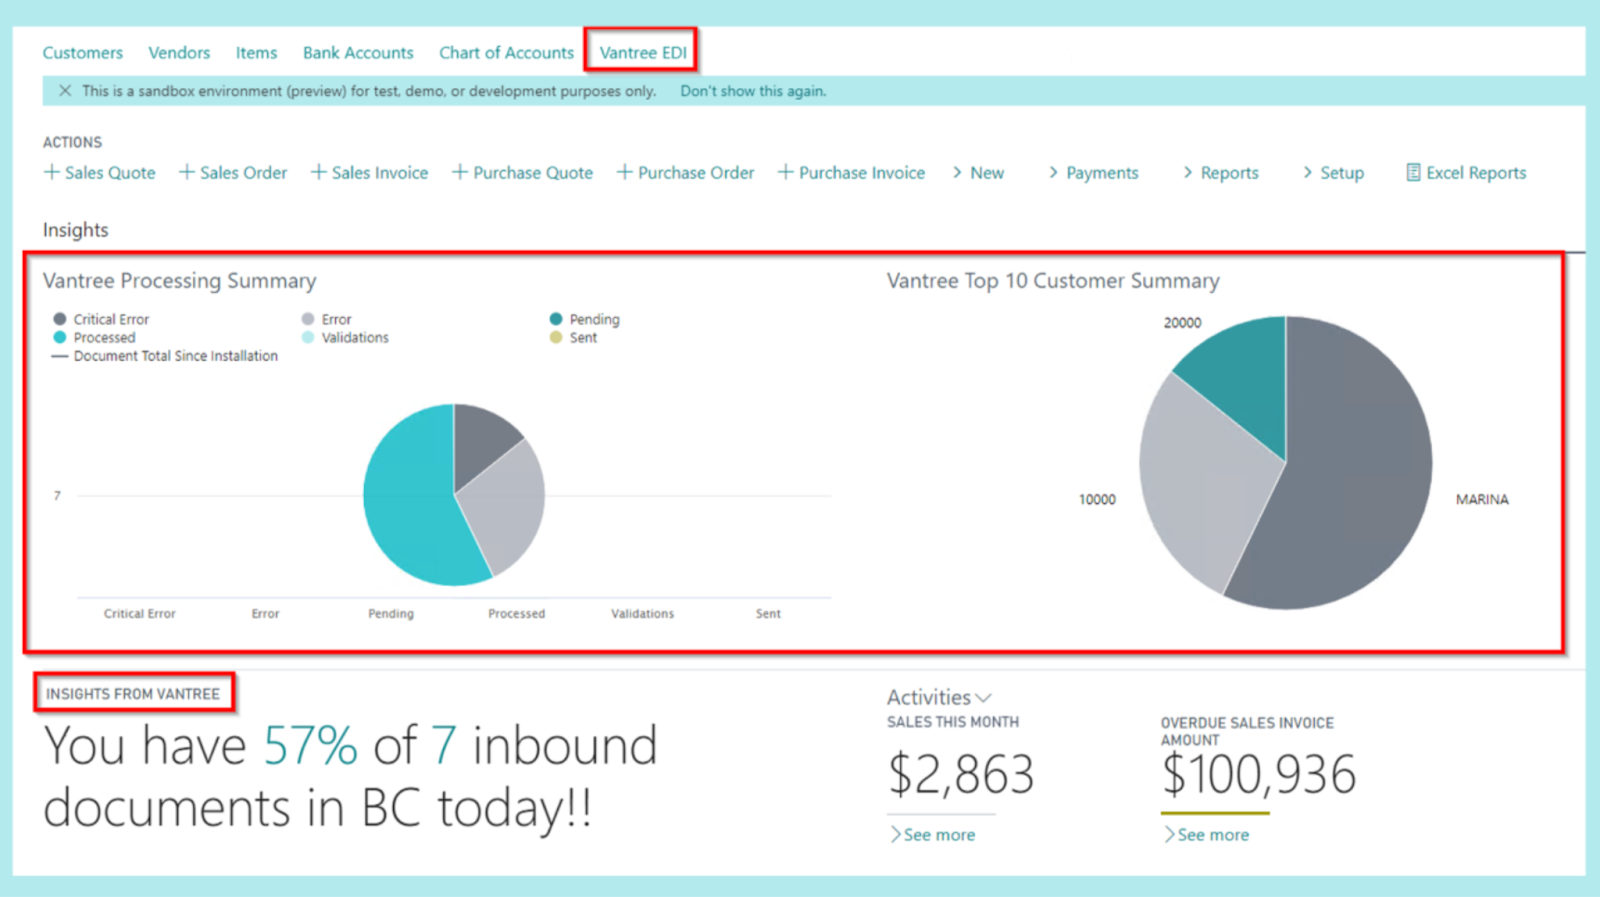
Task: Open the Customers page link
Action: pyautogui.click(x=82, y=53)
